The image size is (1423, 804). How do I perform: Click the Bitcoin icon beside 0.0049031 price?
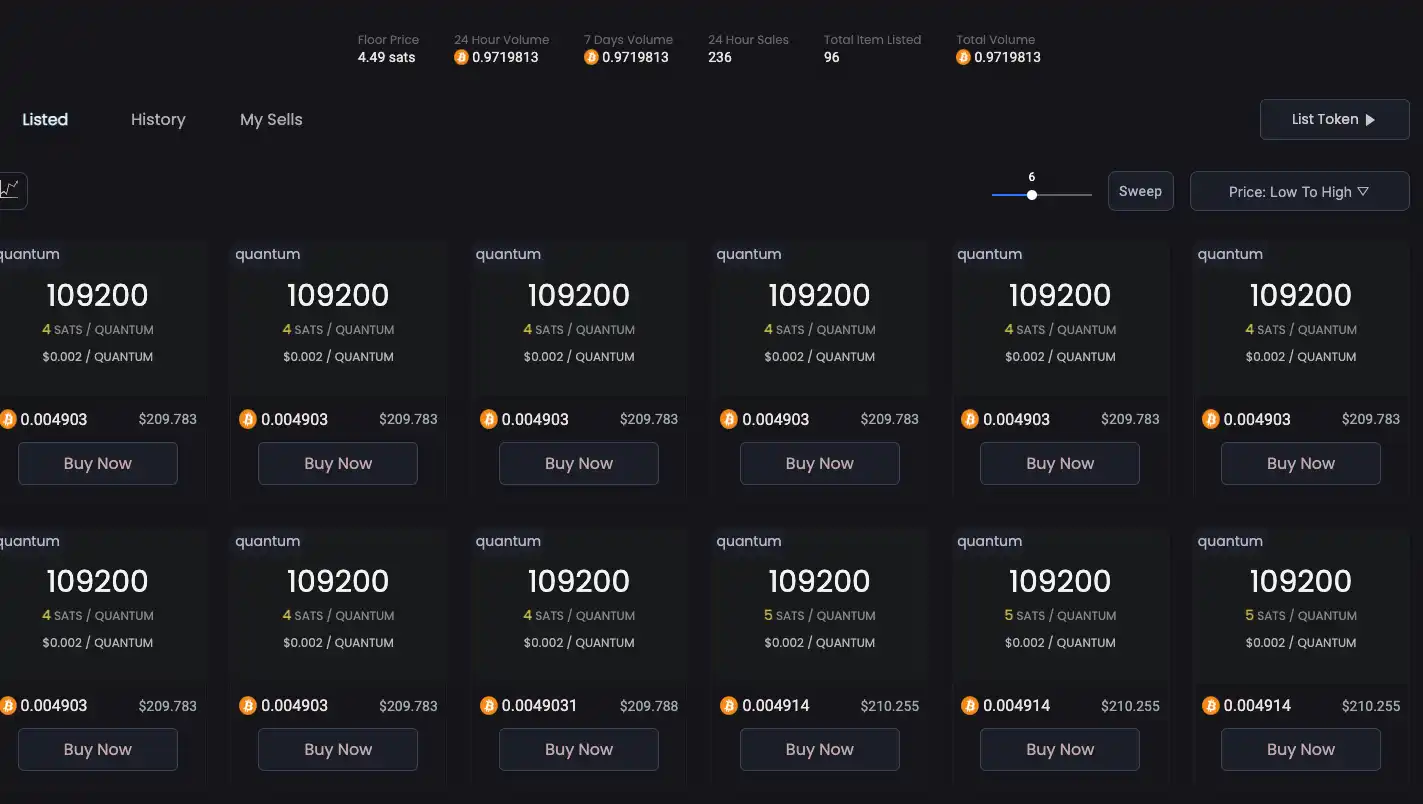tap(489, 706)
